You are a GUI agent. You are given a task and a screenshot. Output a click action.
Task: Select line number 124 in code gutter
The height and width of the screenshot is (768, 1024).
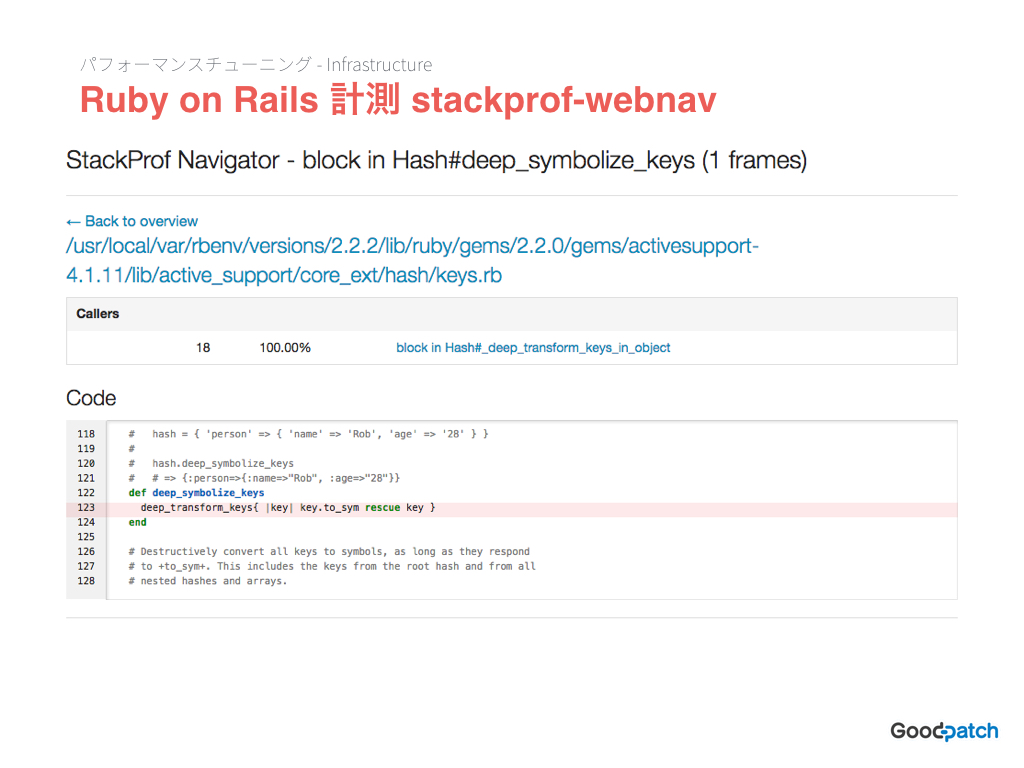coord(86,522)
